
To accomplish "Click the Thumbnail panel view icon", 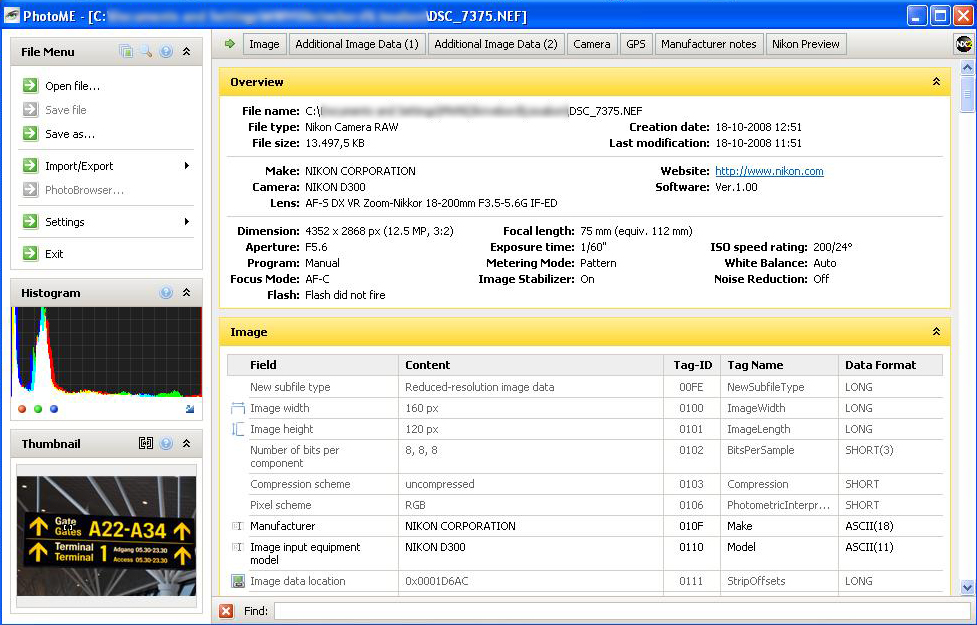I will click(x=146, y=444).
